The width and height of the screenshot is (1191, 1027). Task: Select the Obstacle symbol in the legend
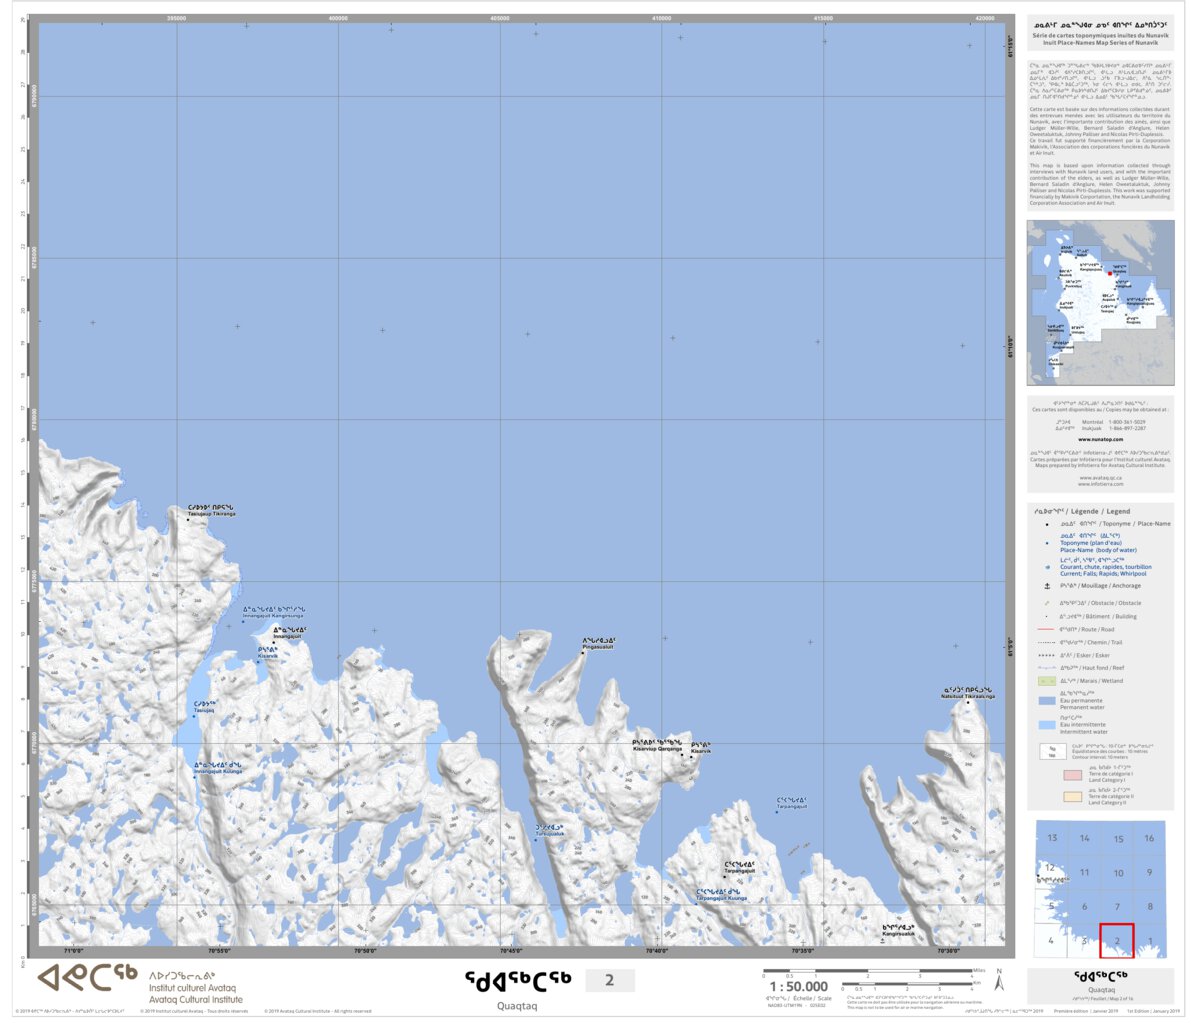coord(1047,603)
